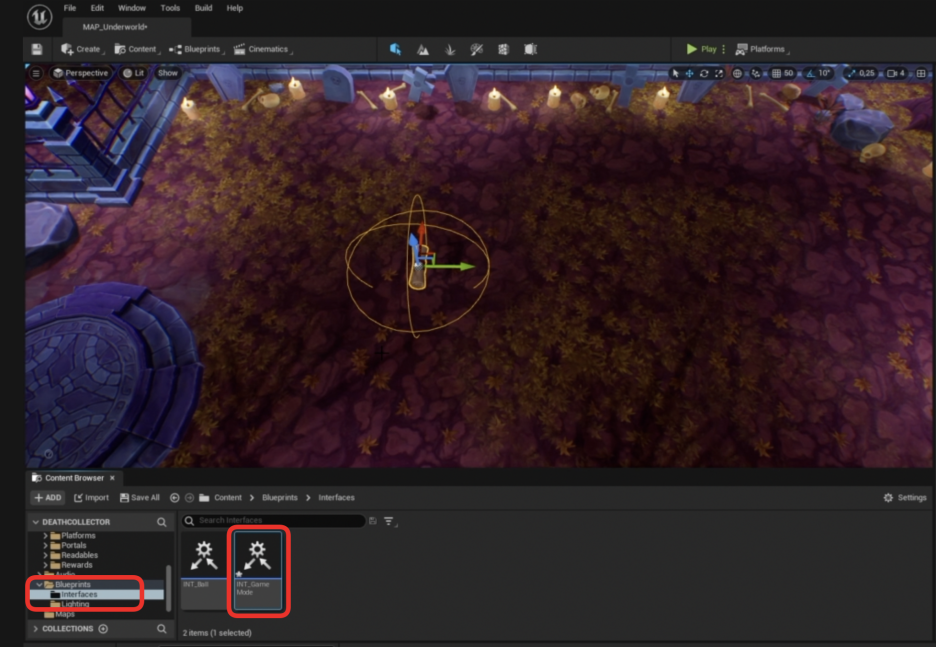Open viewport options hamburger menu
The height and width of the screenshot is (647, 936).
(36, 73)
